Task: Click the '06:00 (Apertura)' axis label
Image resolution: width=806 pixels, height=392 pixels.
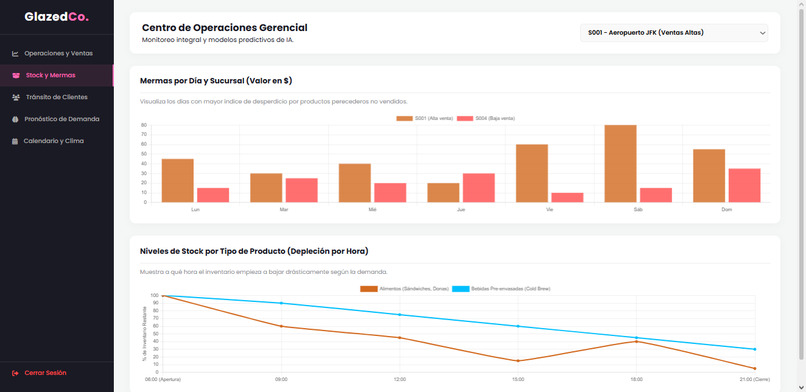Action: click(x=163, y=380)
